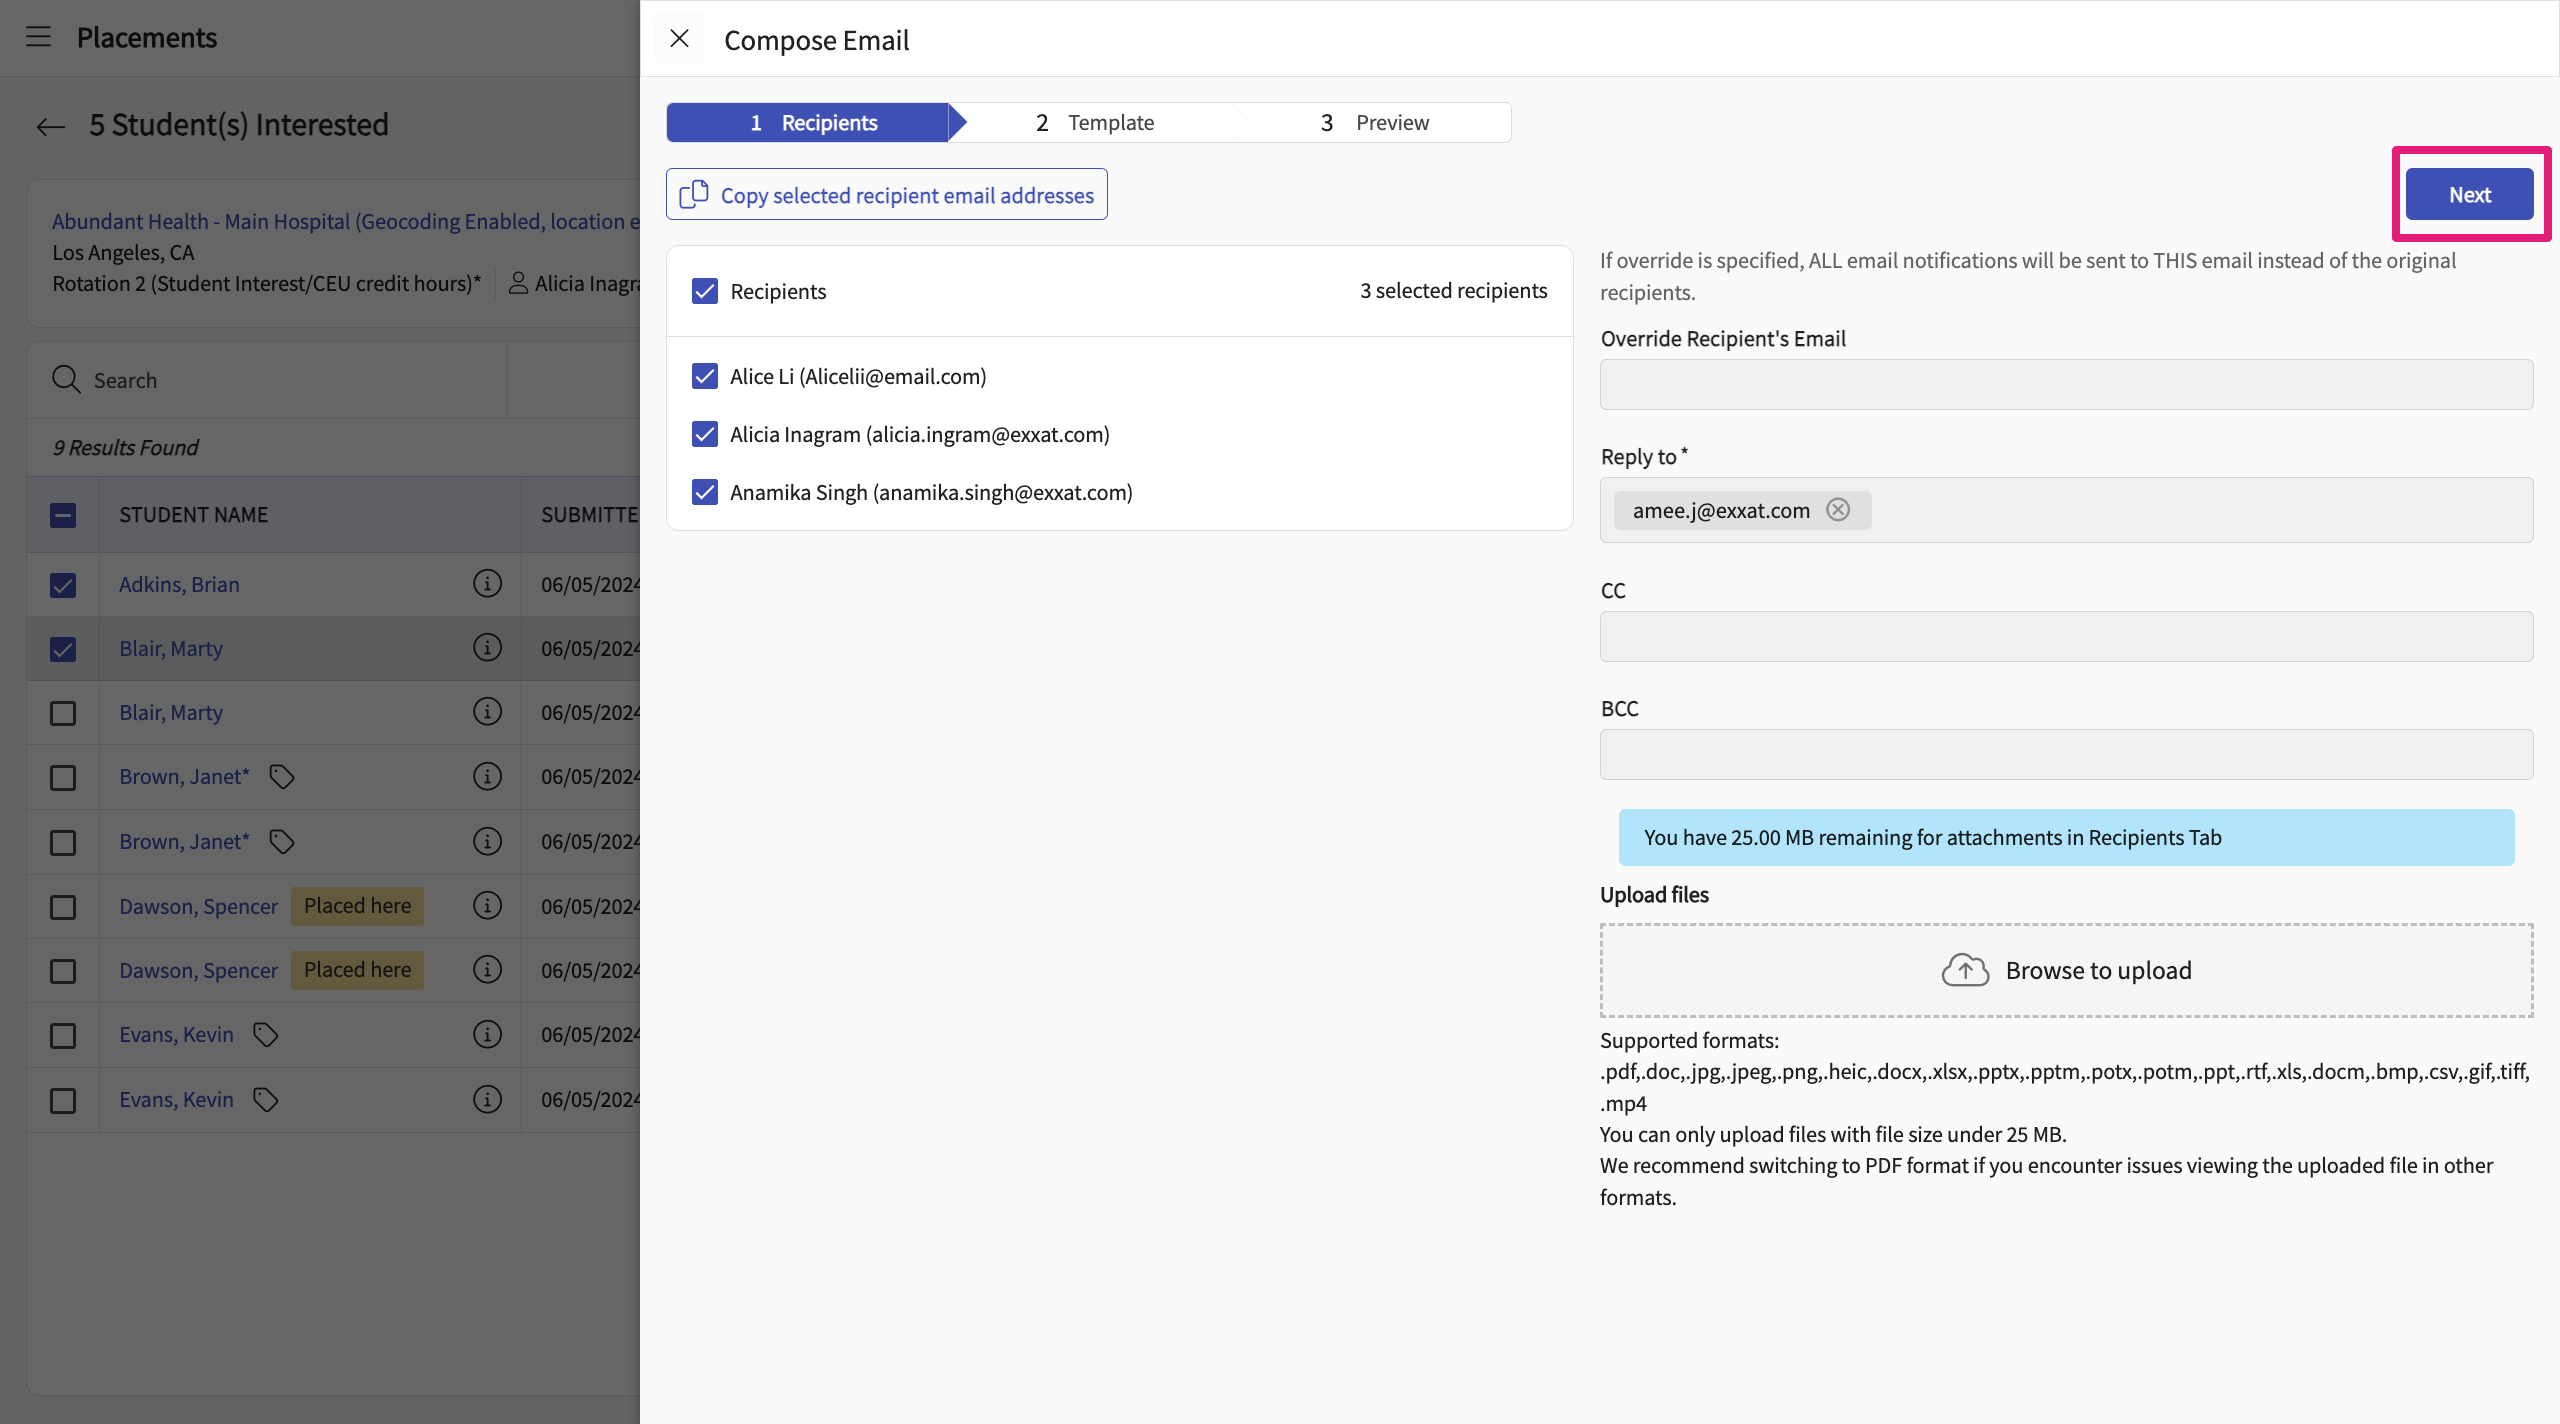The width and height of the screenshot is (2560, 1424).
Task: Remove amee.j@exxat.com from Reply to
Action: 1838,510
